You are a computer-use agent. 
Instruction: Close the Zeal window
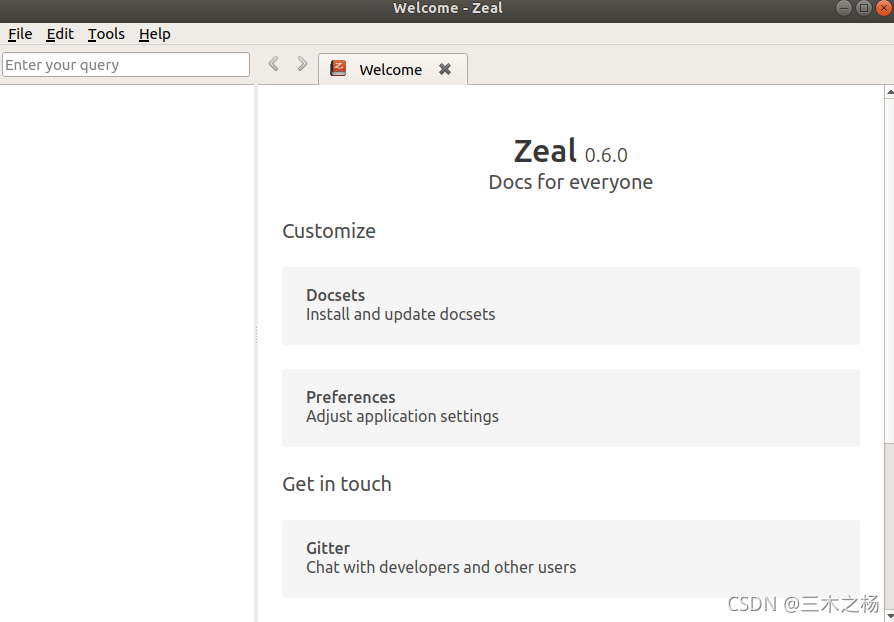pos(883,8)
